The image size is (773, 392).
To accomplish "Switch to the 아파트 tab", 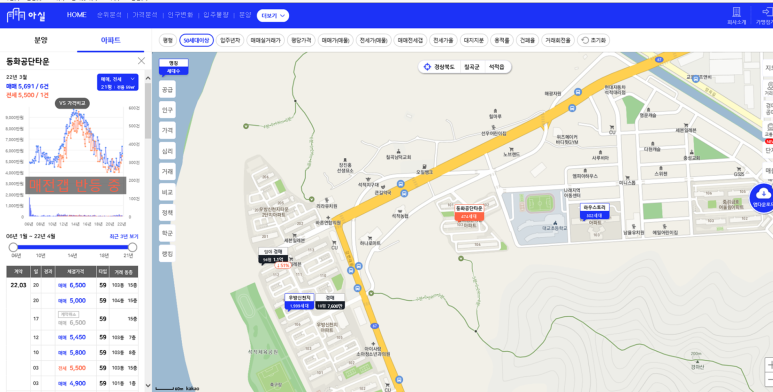I will pos(110,40).
